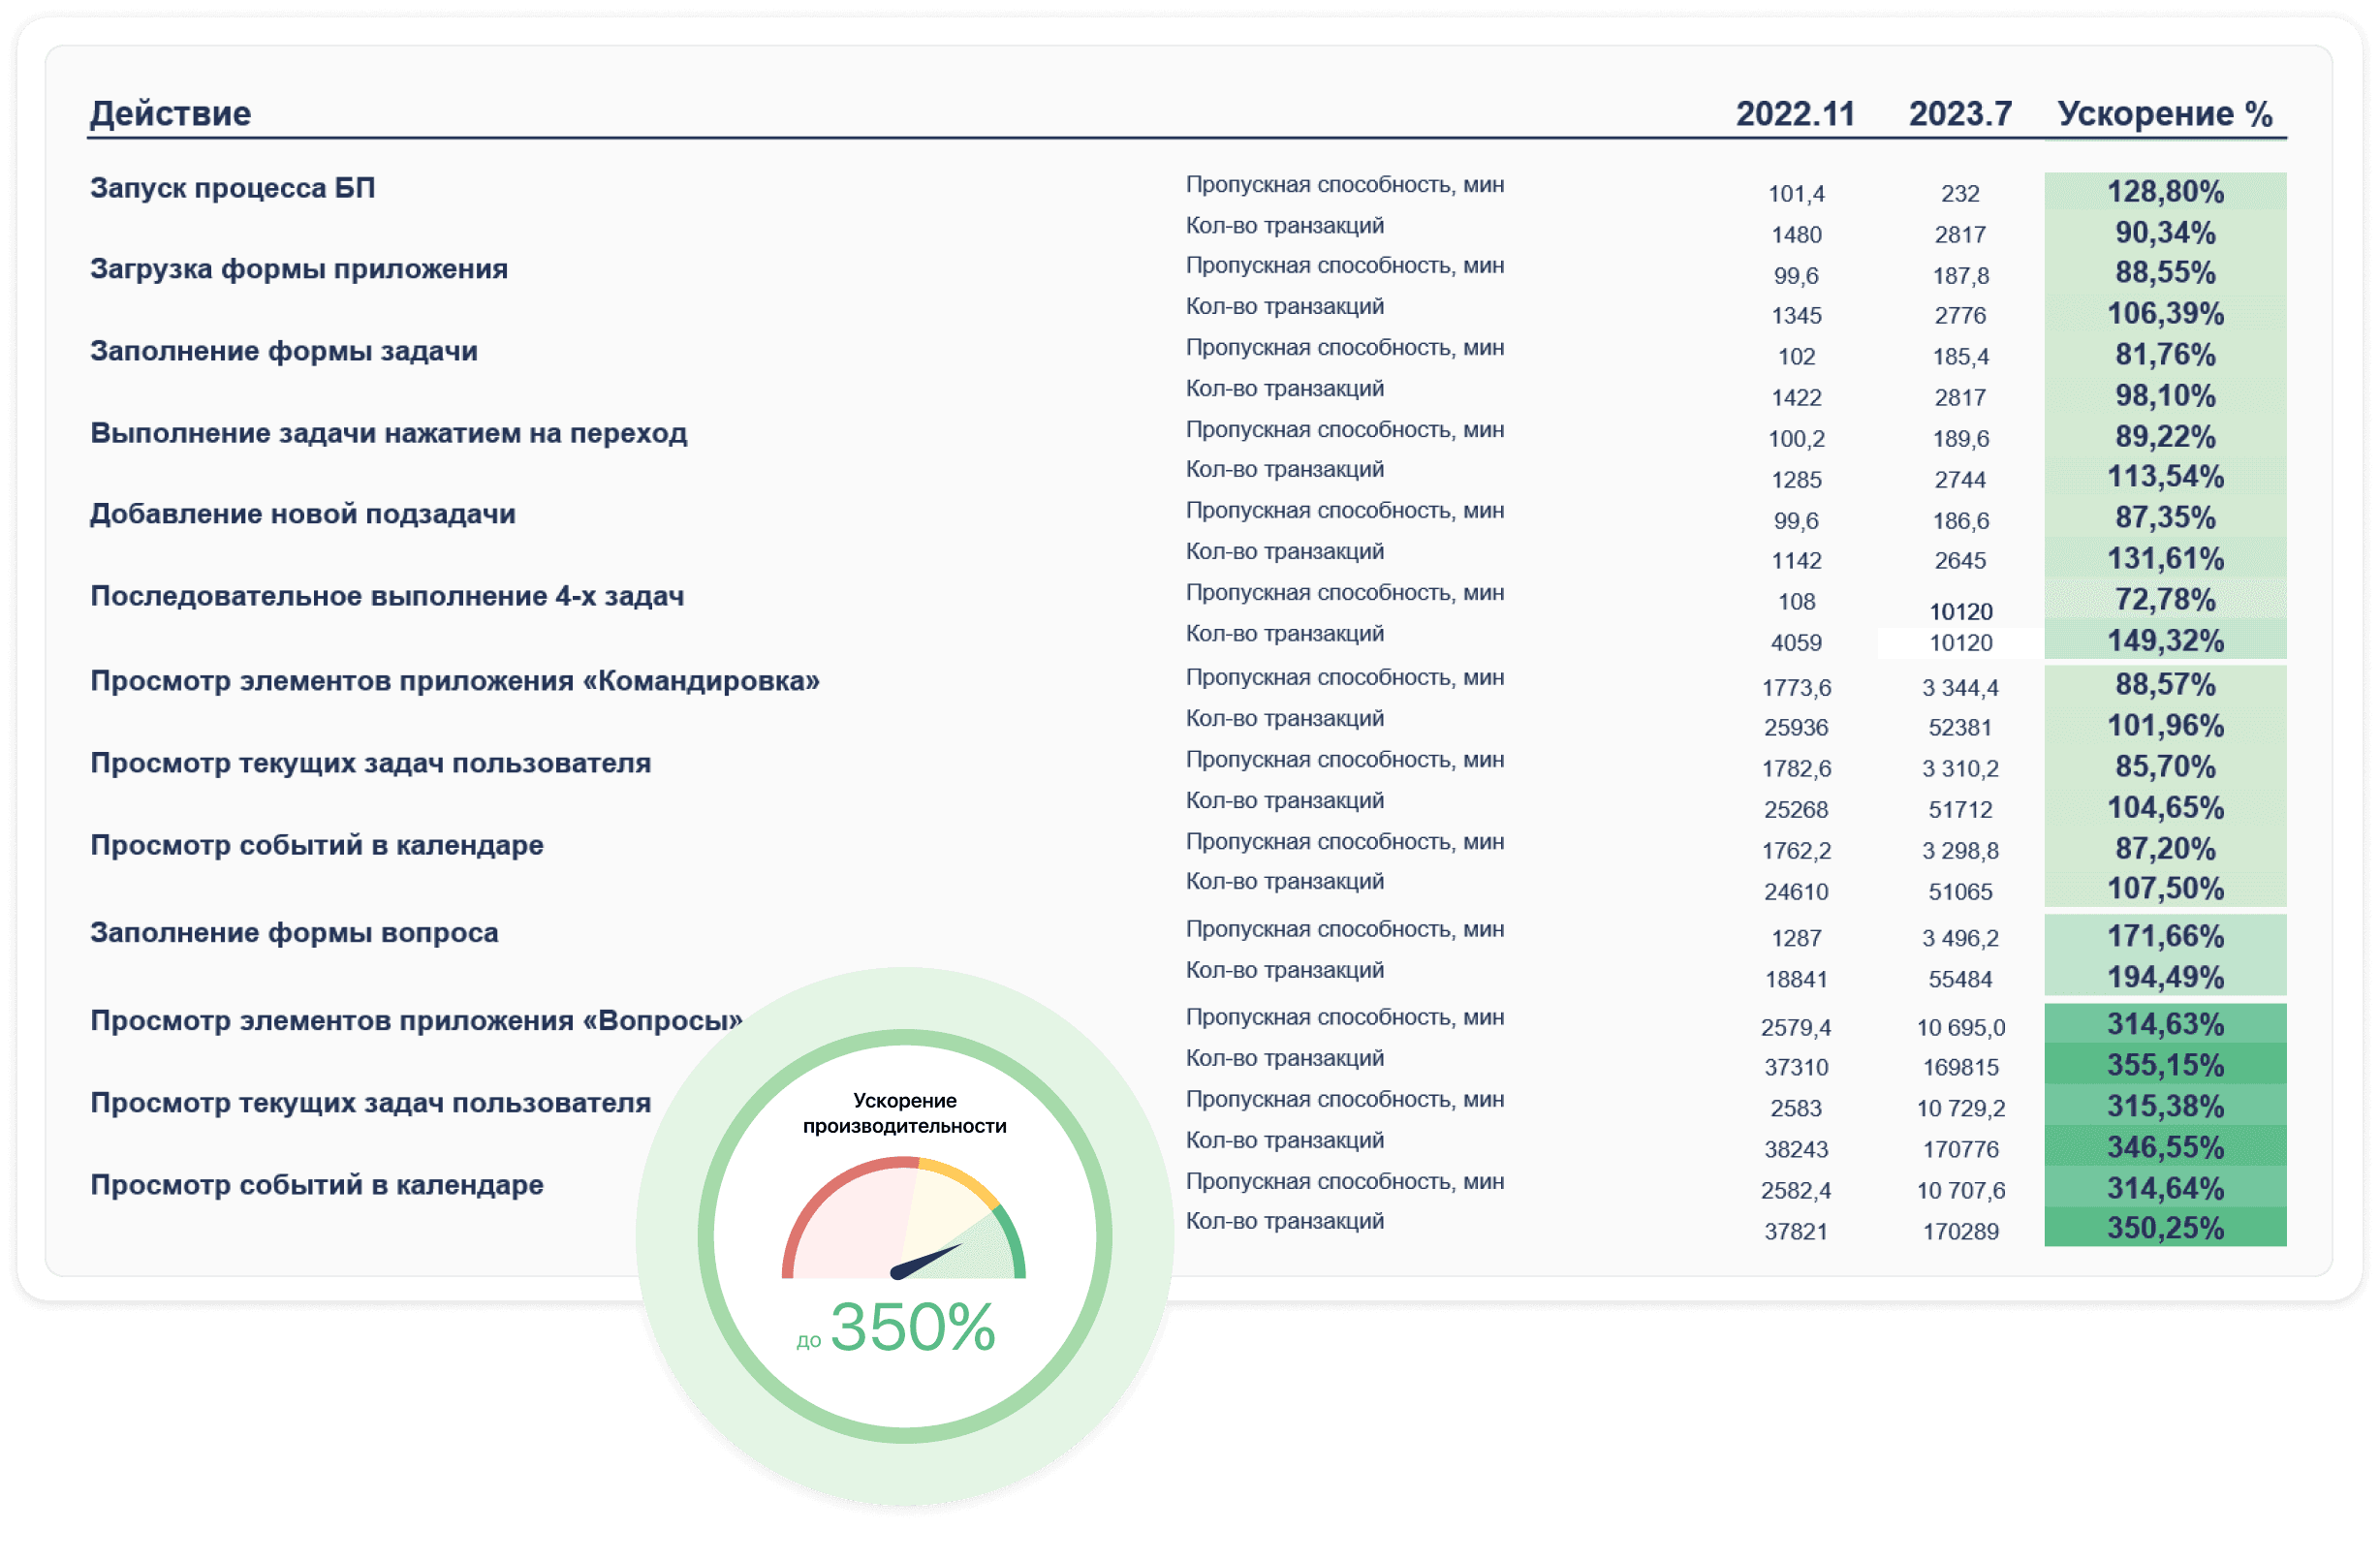2380x1562 pixels.
Task: Click the 72,78% speedup cell
Action: click(x=2165, y=600)
